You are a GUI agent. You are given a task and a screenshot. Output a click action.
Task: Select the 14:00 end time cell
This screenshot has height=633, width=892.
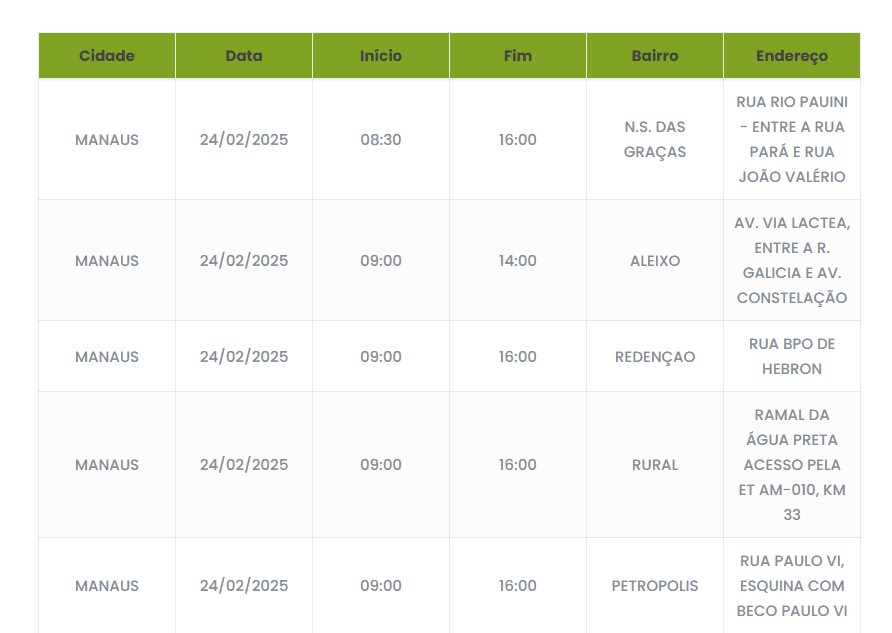(518, 261)
